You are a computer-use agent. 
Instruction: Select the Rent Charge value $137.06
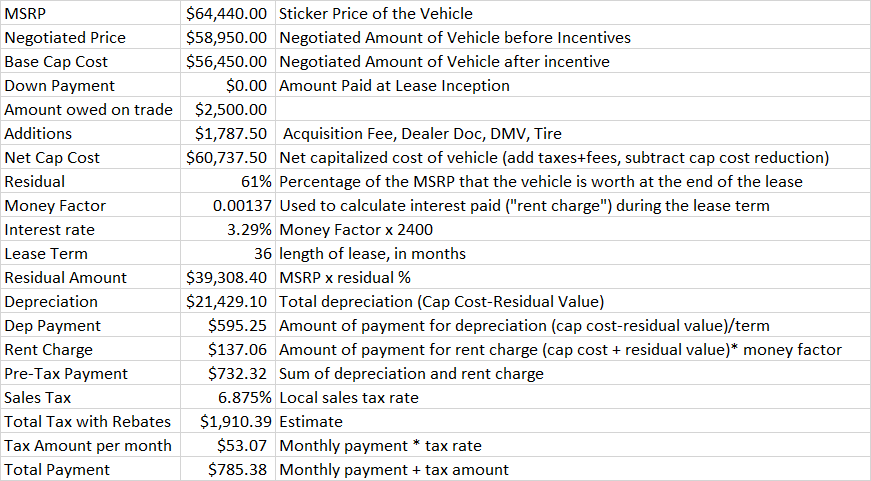228,349
